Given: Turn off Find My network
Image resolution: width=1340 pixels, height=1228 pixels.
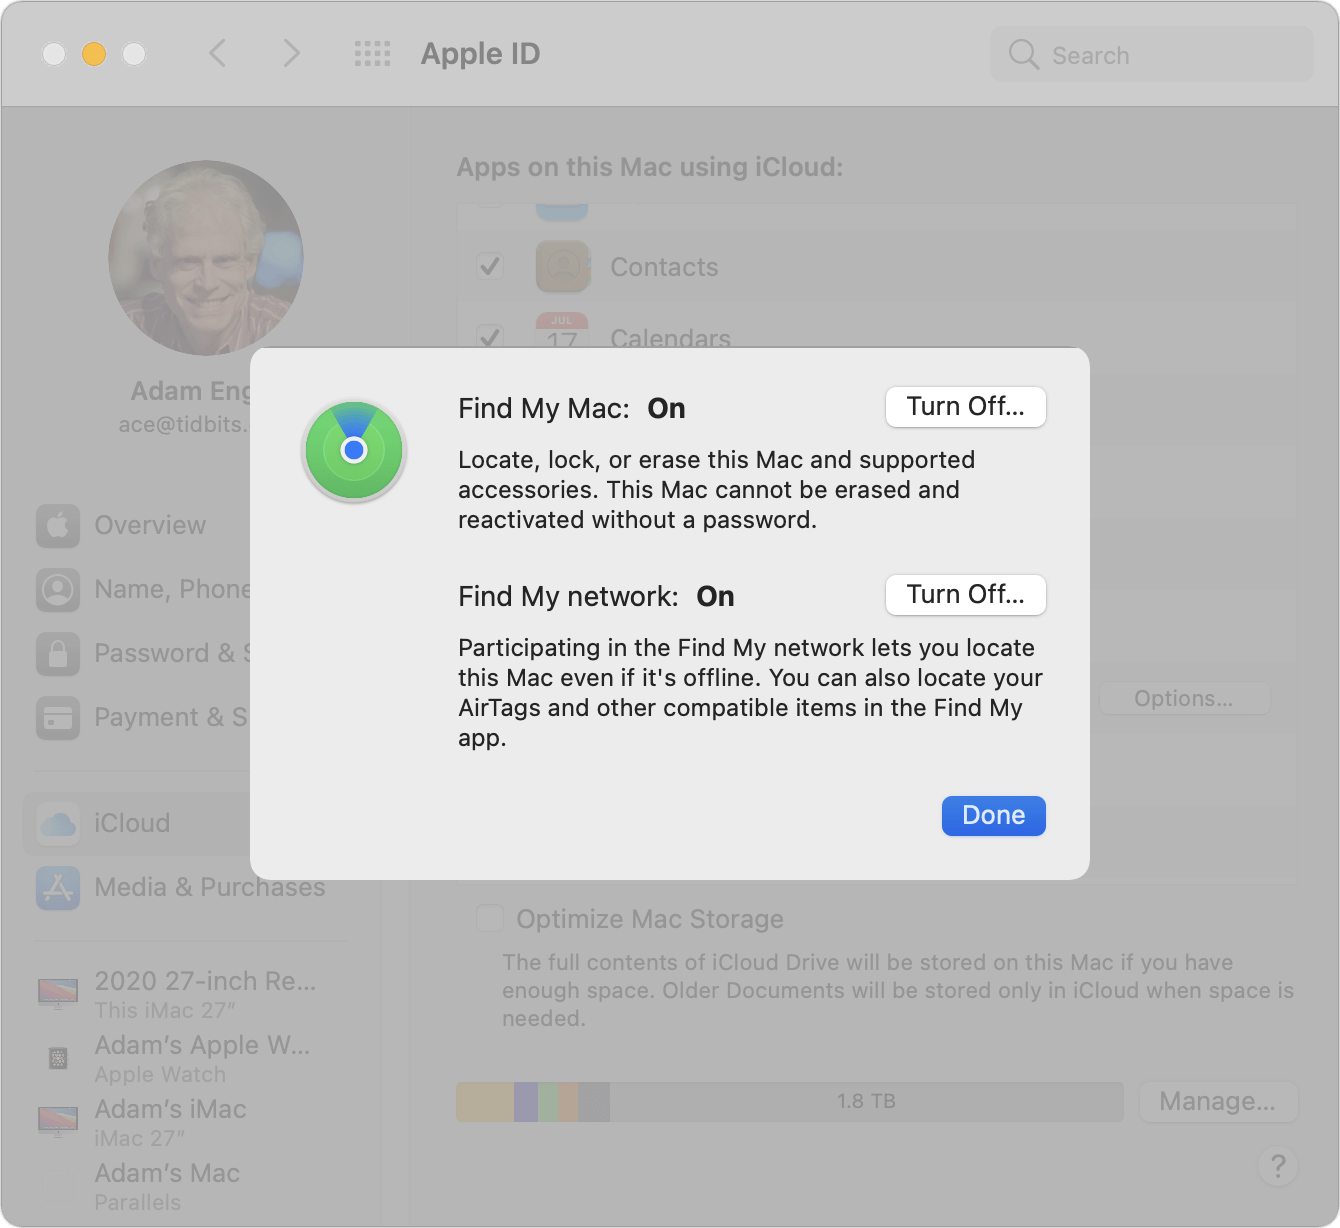Looking at the screenshot, I should click(966, 595).
